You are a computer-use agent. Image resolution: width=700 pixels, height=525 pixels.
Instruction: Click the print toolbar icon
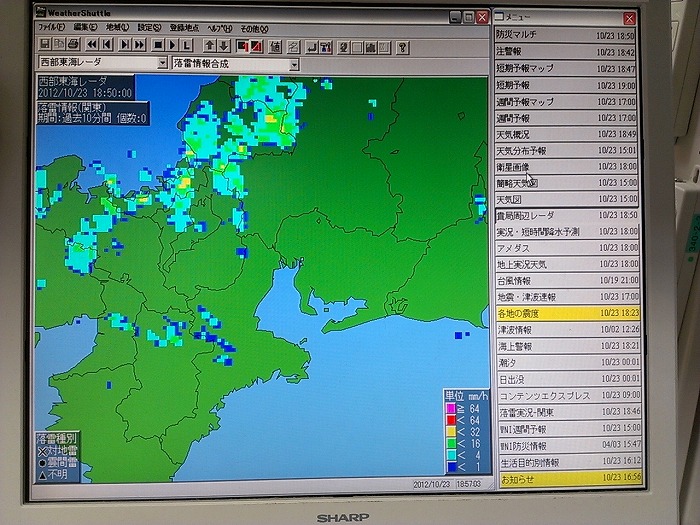tap(75, 46)
